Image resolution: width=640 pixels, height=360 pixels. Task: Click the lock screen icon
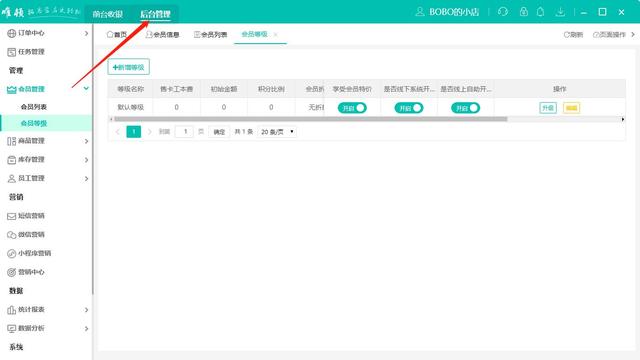tap(524, 12)
